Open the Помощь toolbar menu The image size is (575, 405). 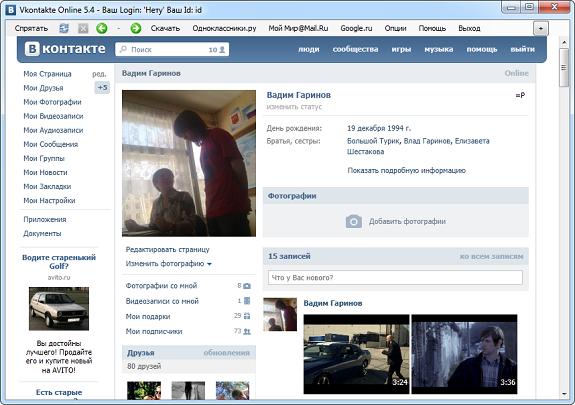click(432, 28)
